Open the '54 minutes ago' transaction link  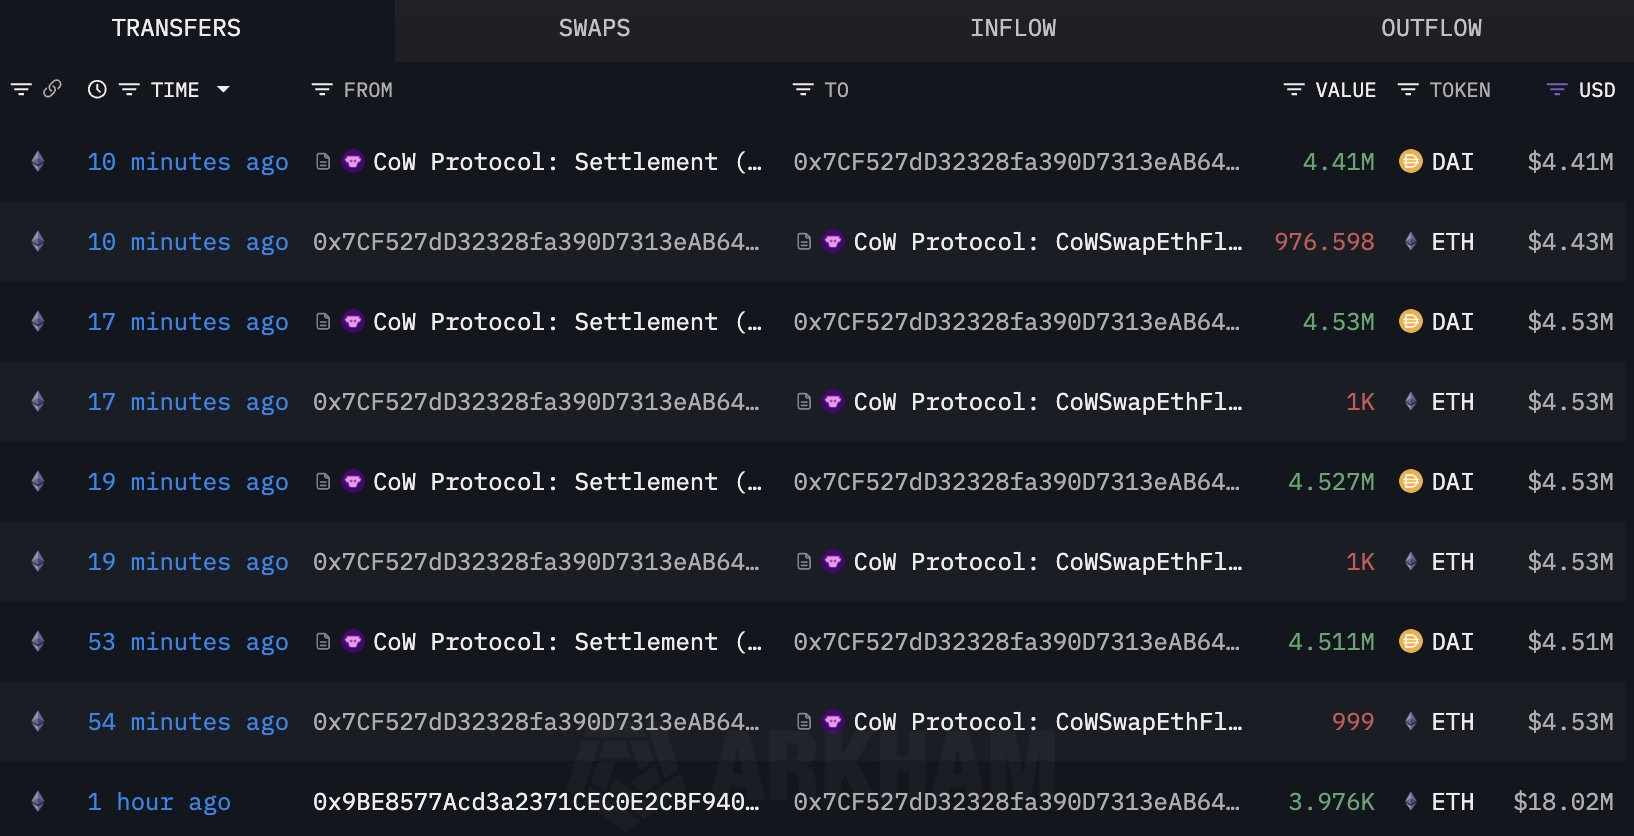coord(188,722)
